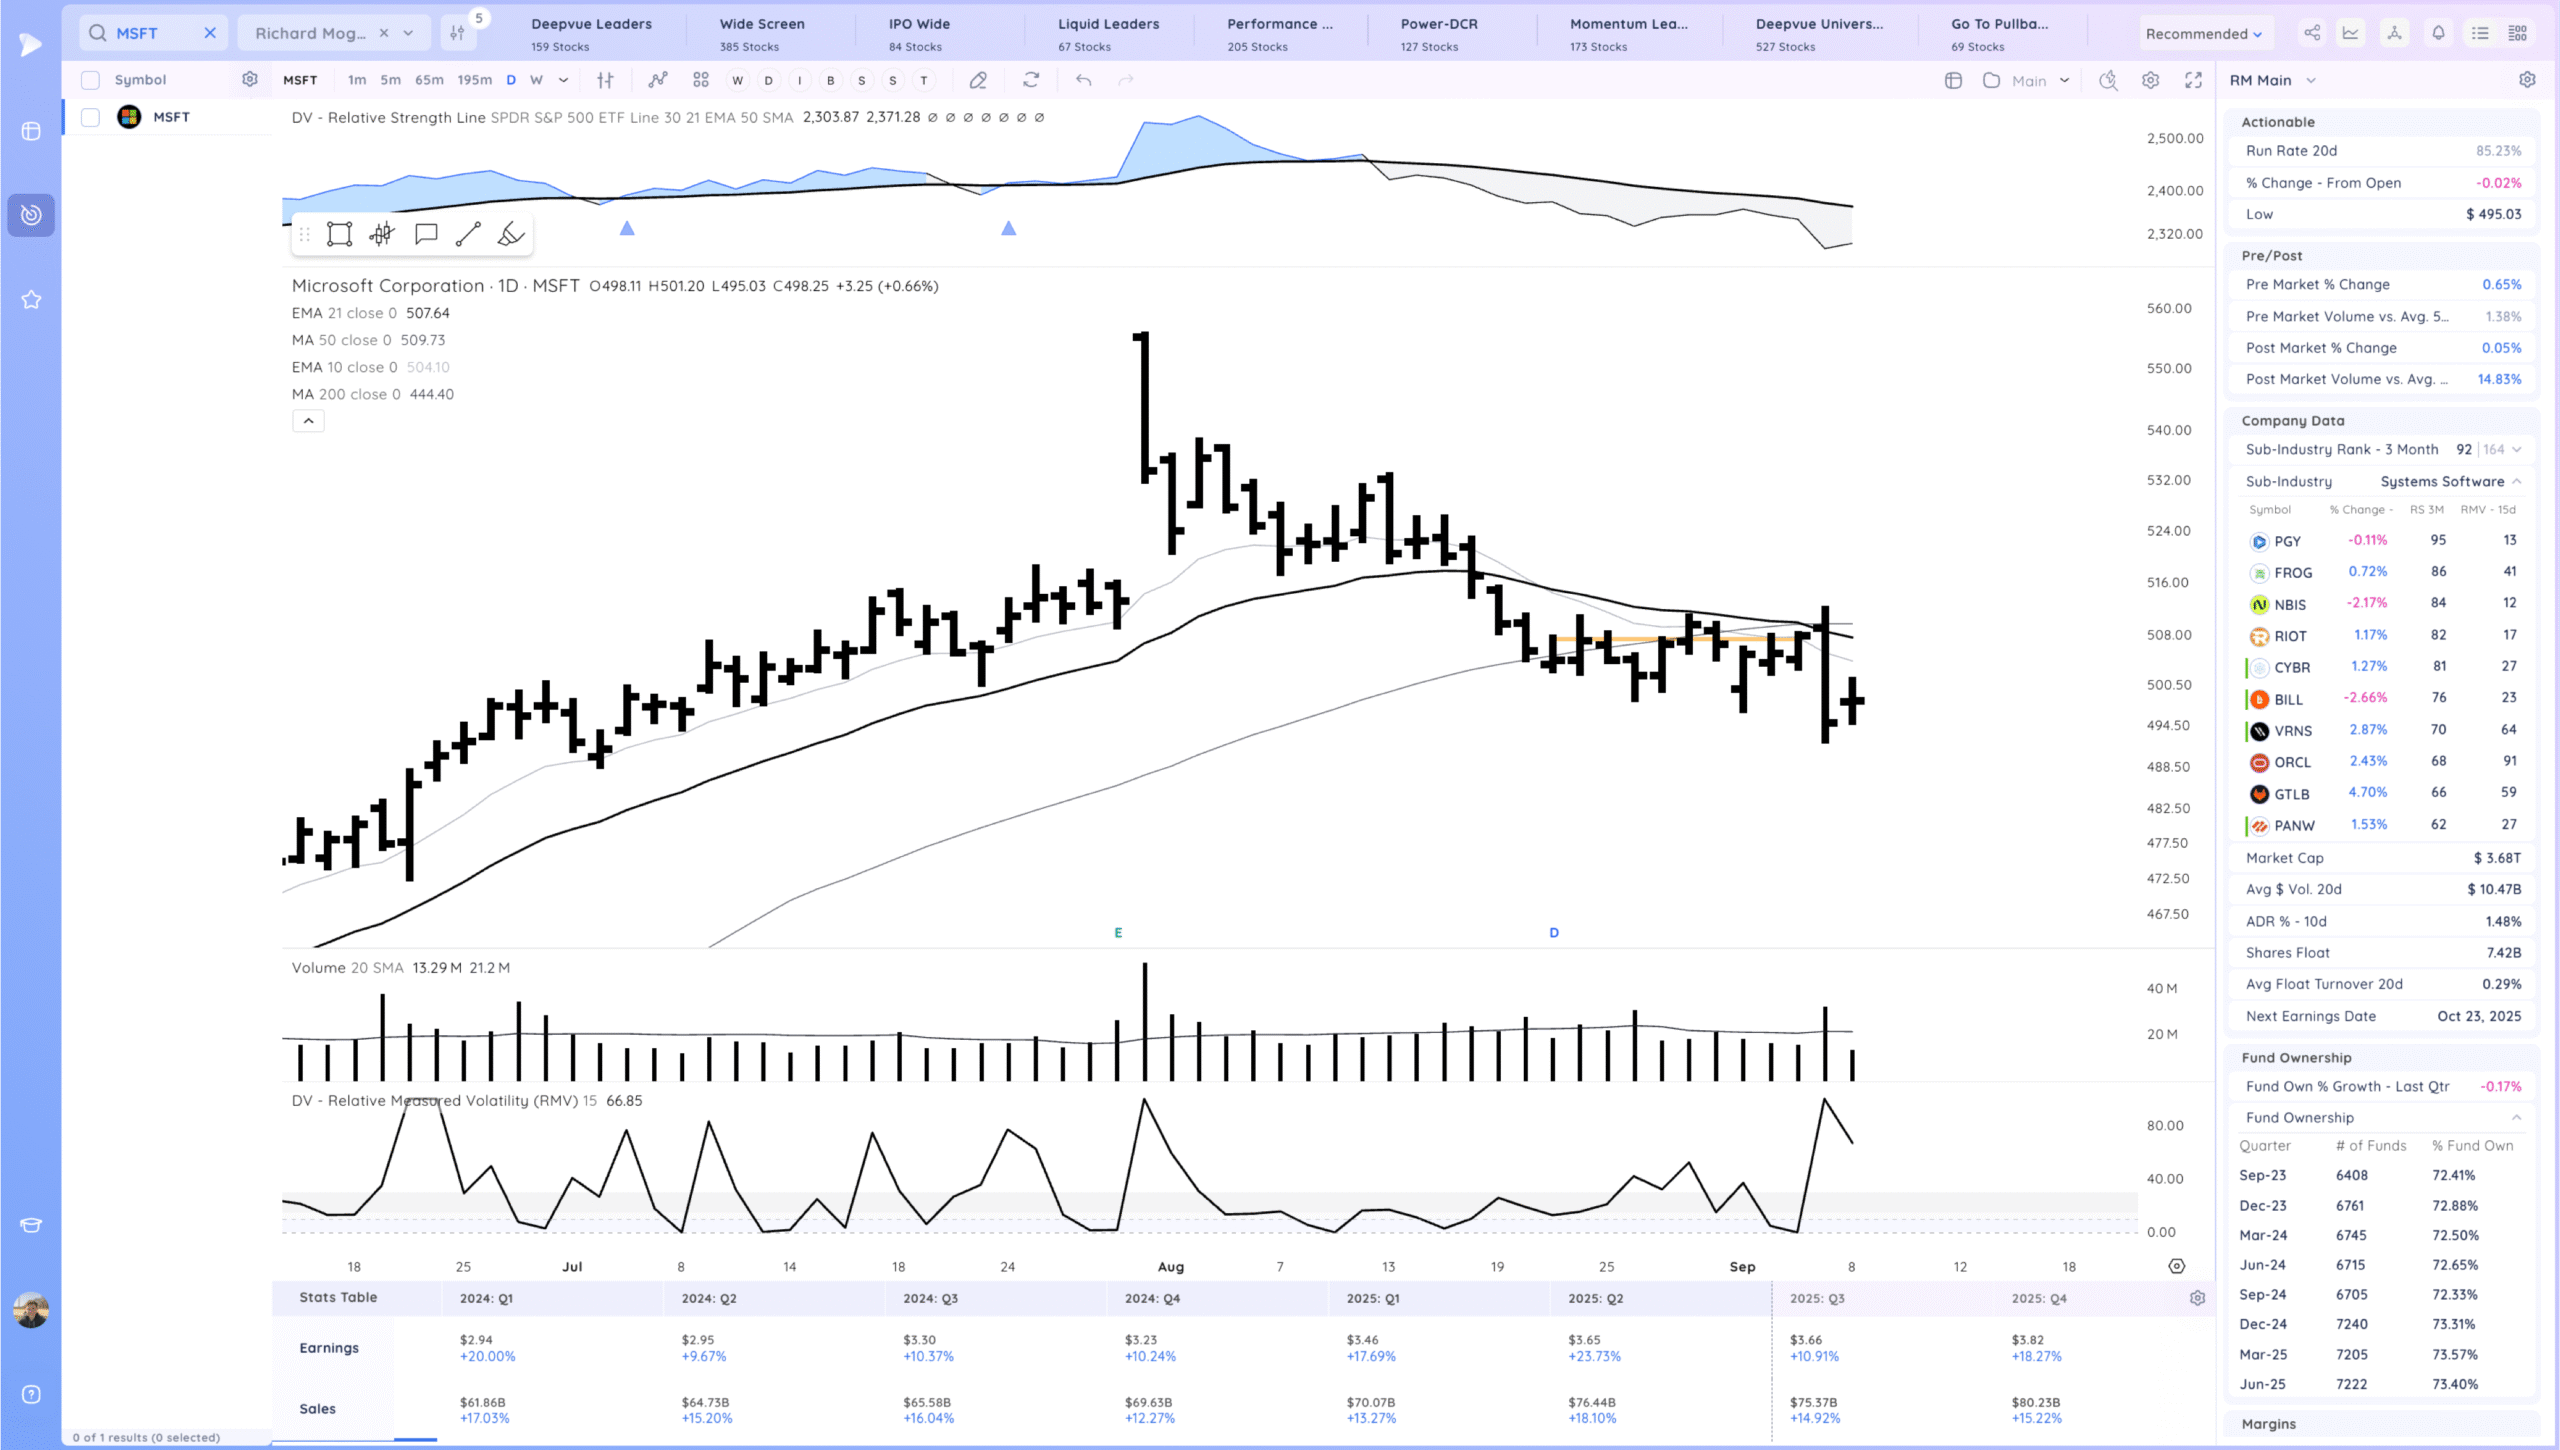Collapse the indicator legend chevron

click(308, 421)
